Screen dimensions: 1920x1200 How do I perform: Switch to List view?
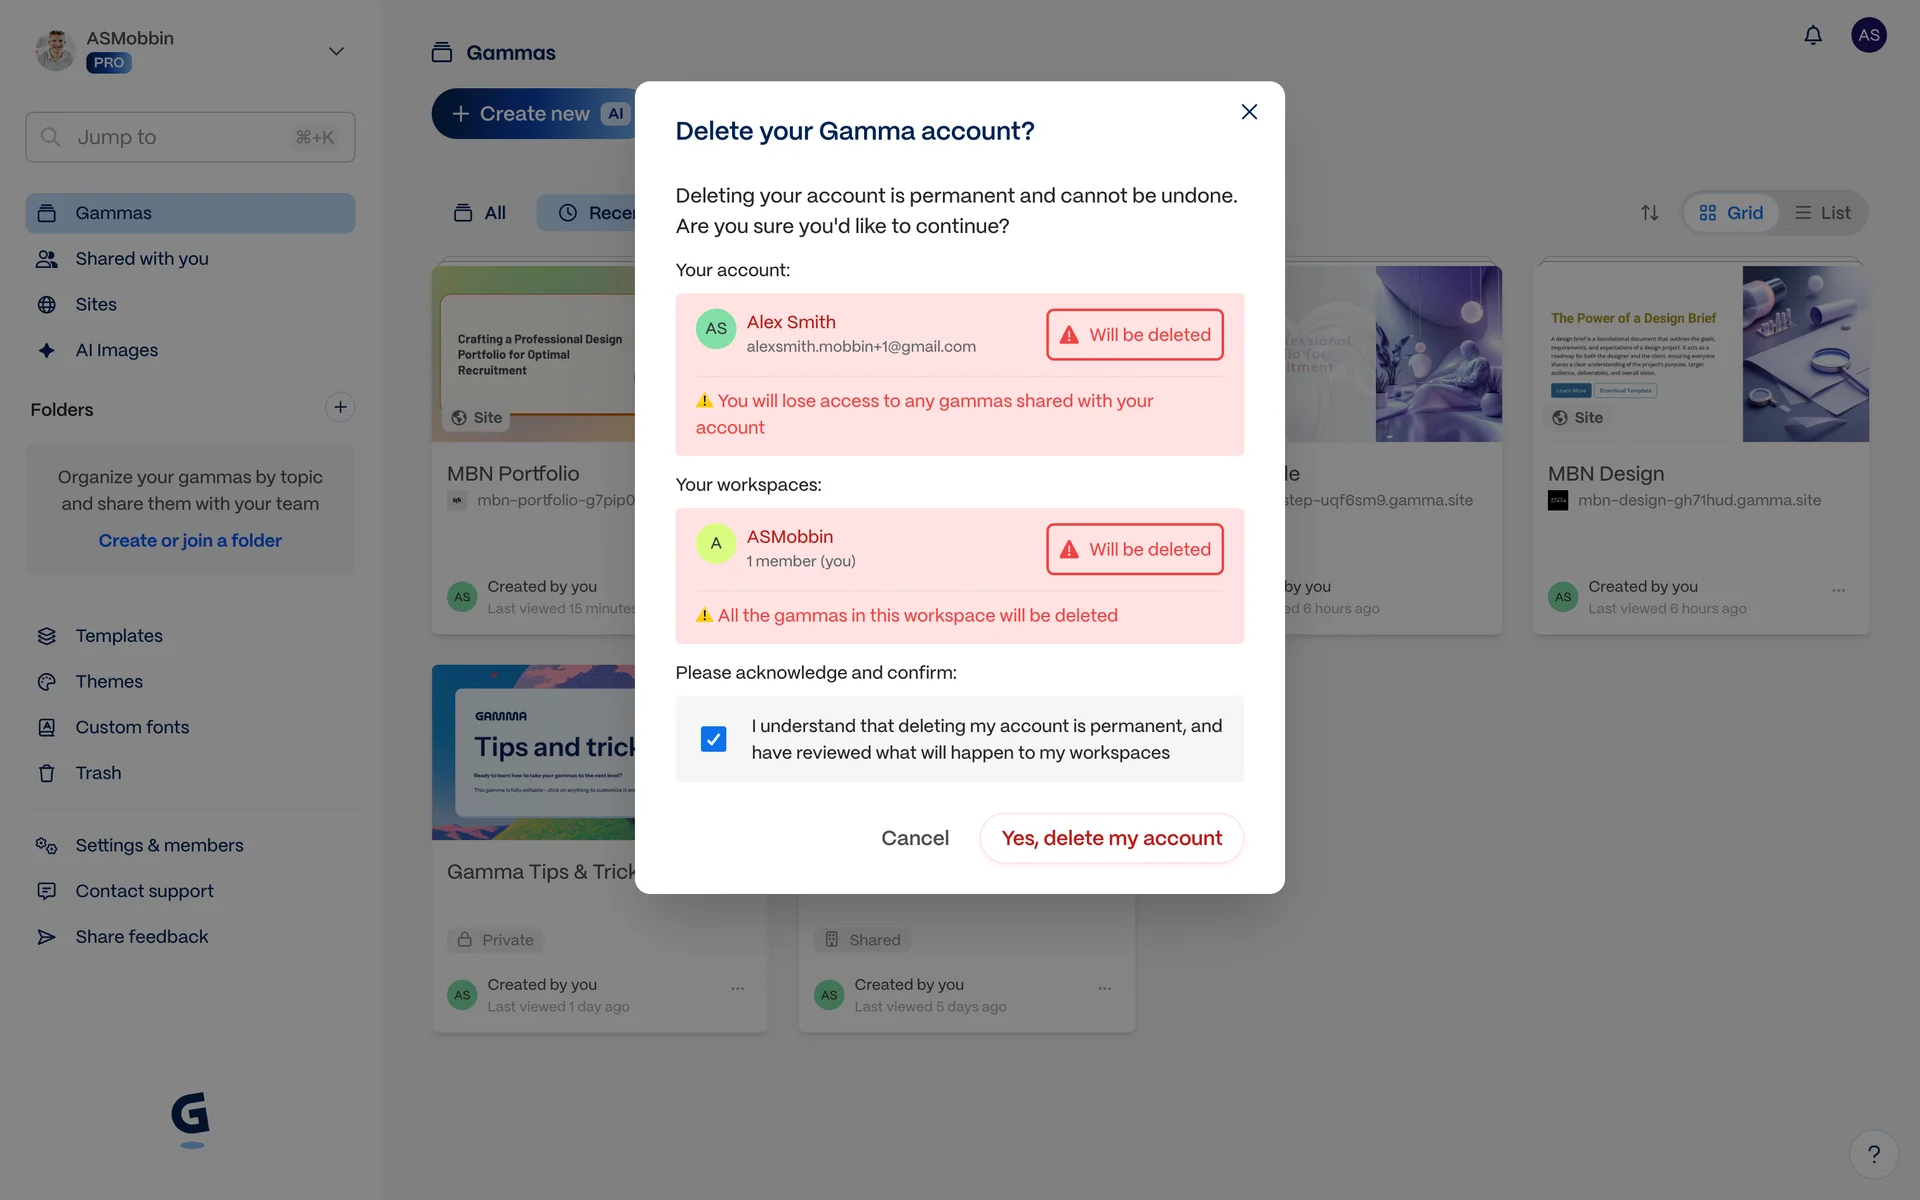coord(1822,213)
